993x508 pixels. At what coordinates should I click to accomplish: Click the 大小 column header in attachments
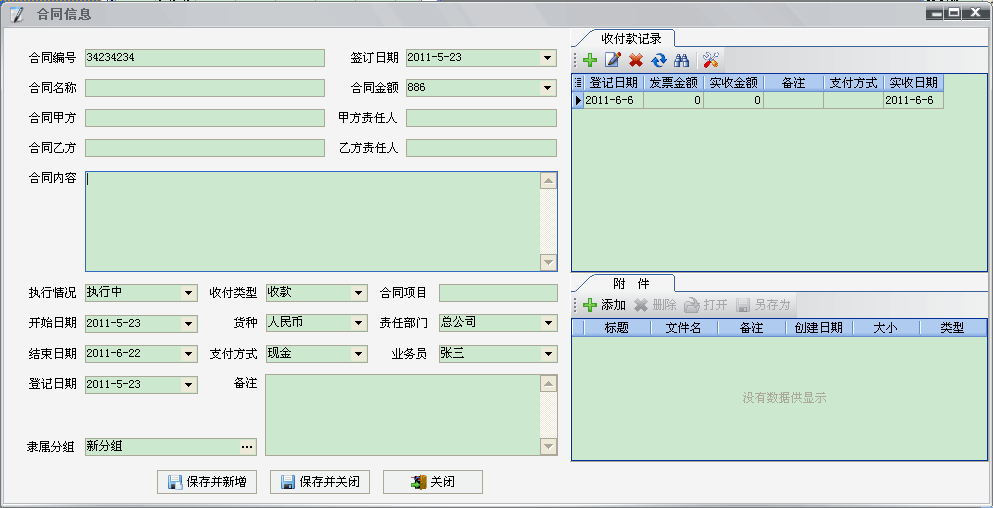(886, 327)
